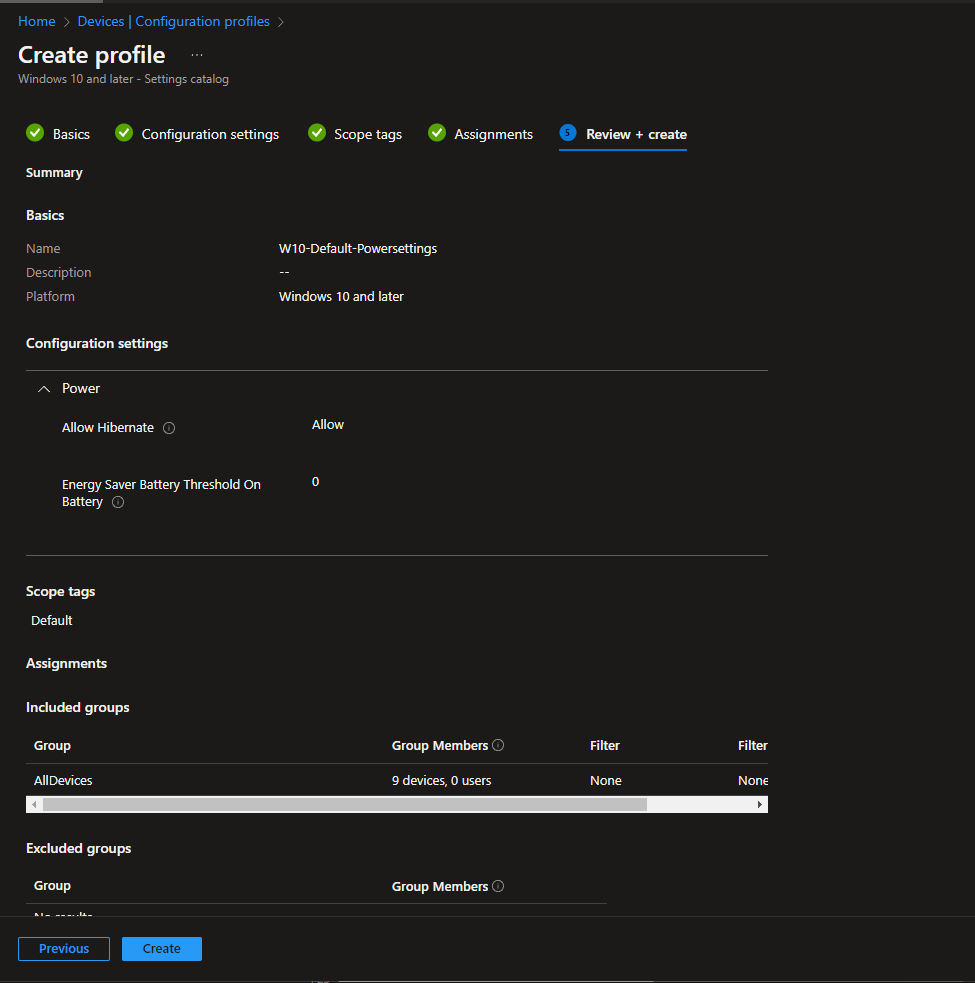Open the ellipsis menu beside Create profile

(x=197, y=55)
